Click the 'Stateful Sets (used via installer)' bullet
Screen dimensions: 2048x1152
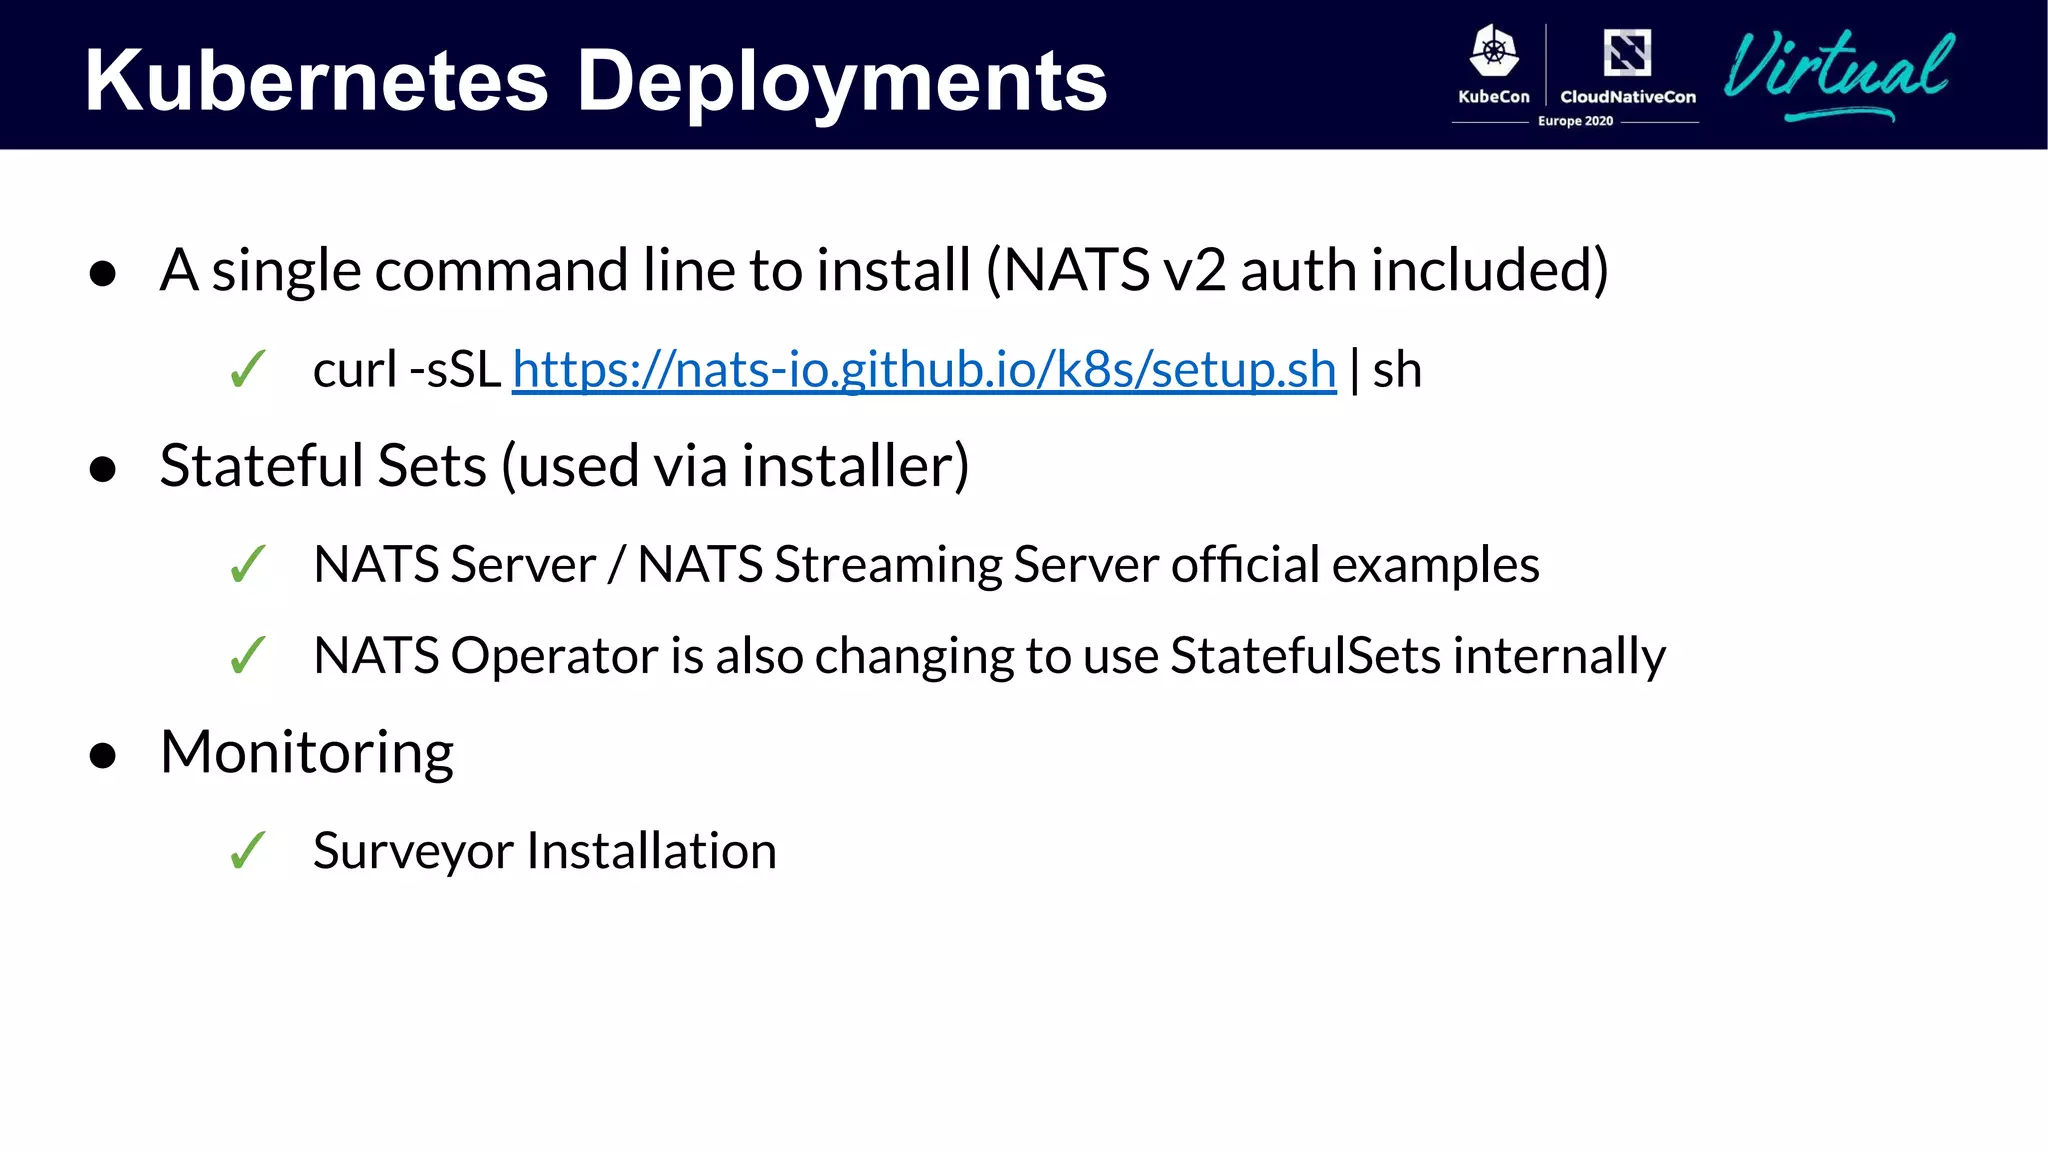pos(565,466)
